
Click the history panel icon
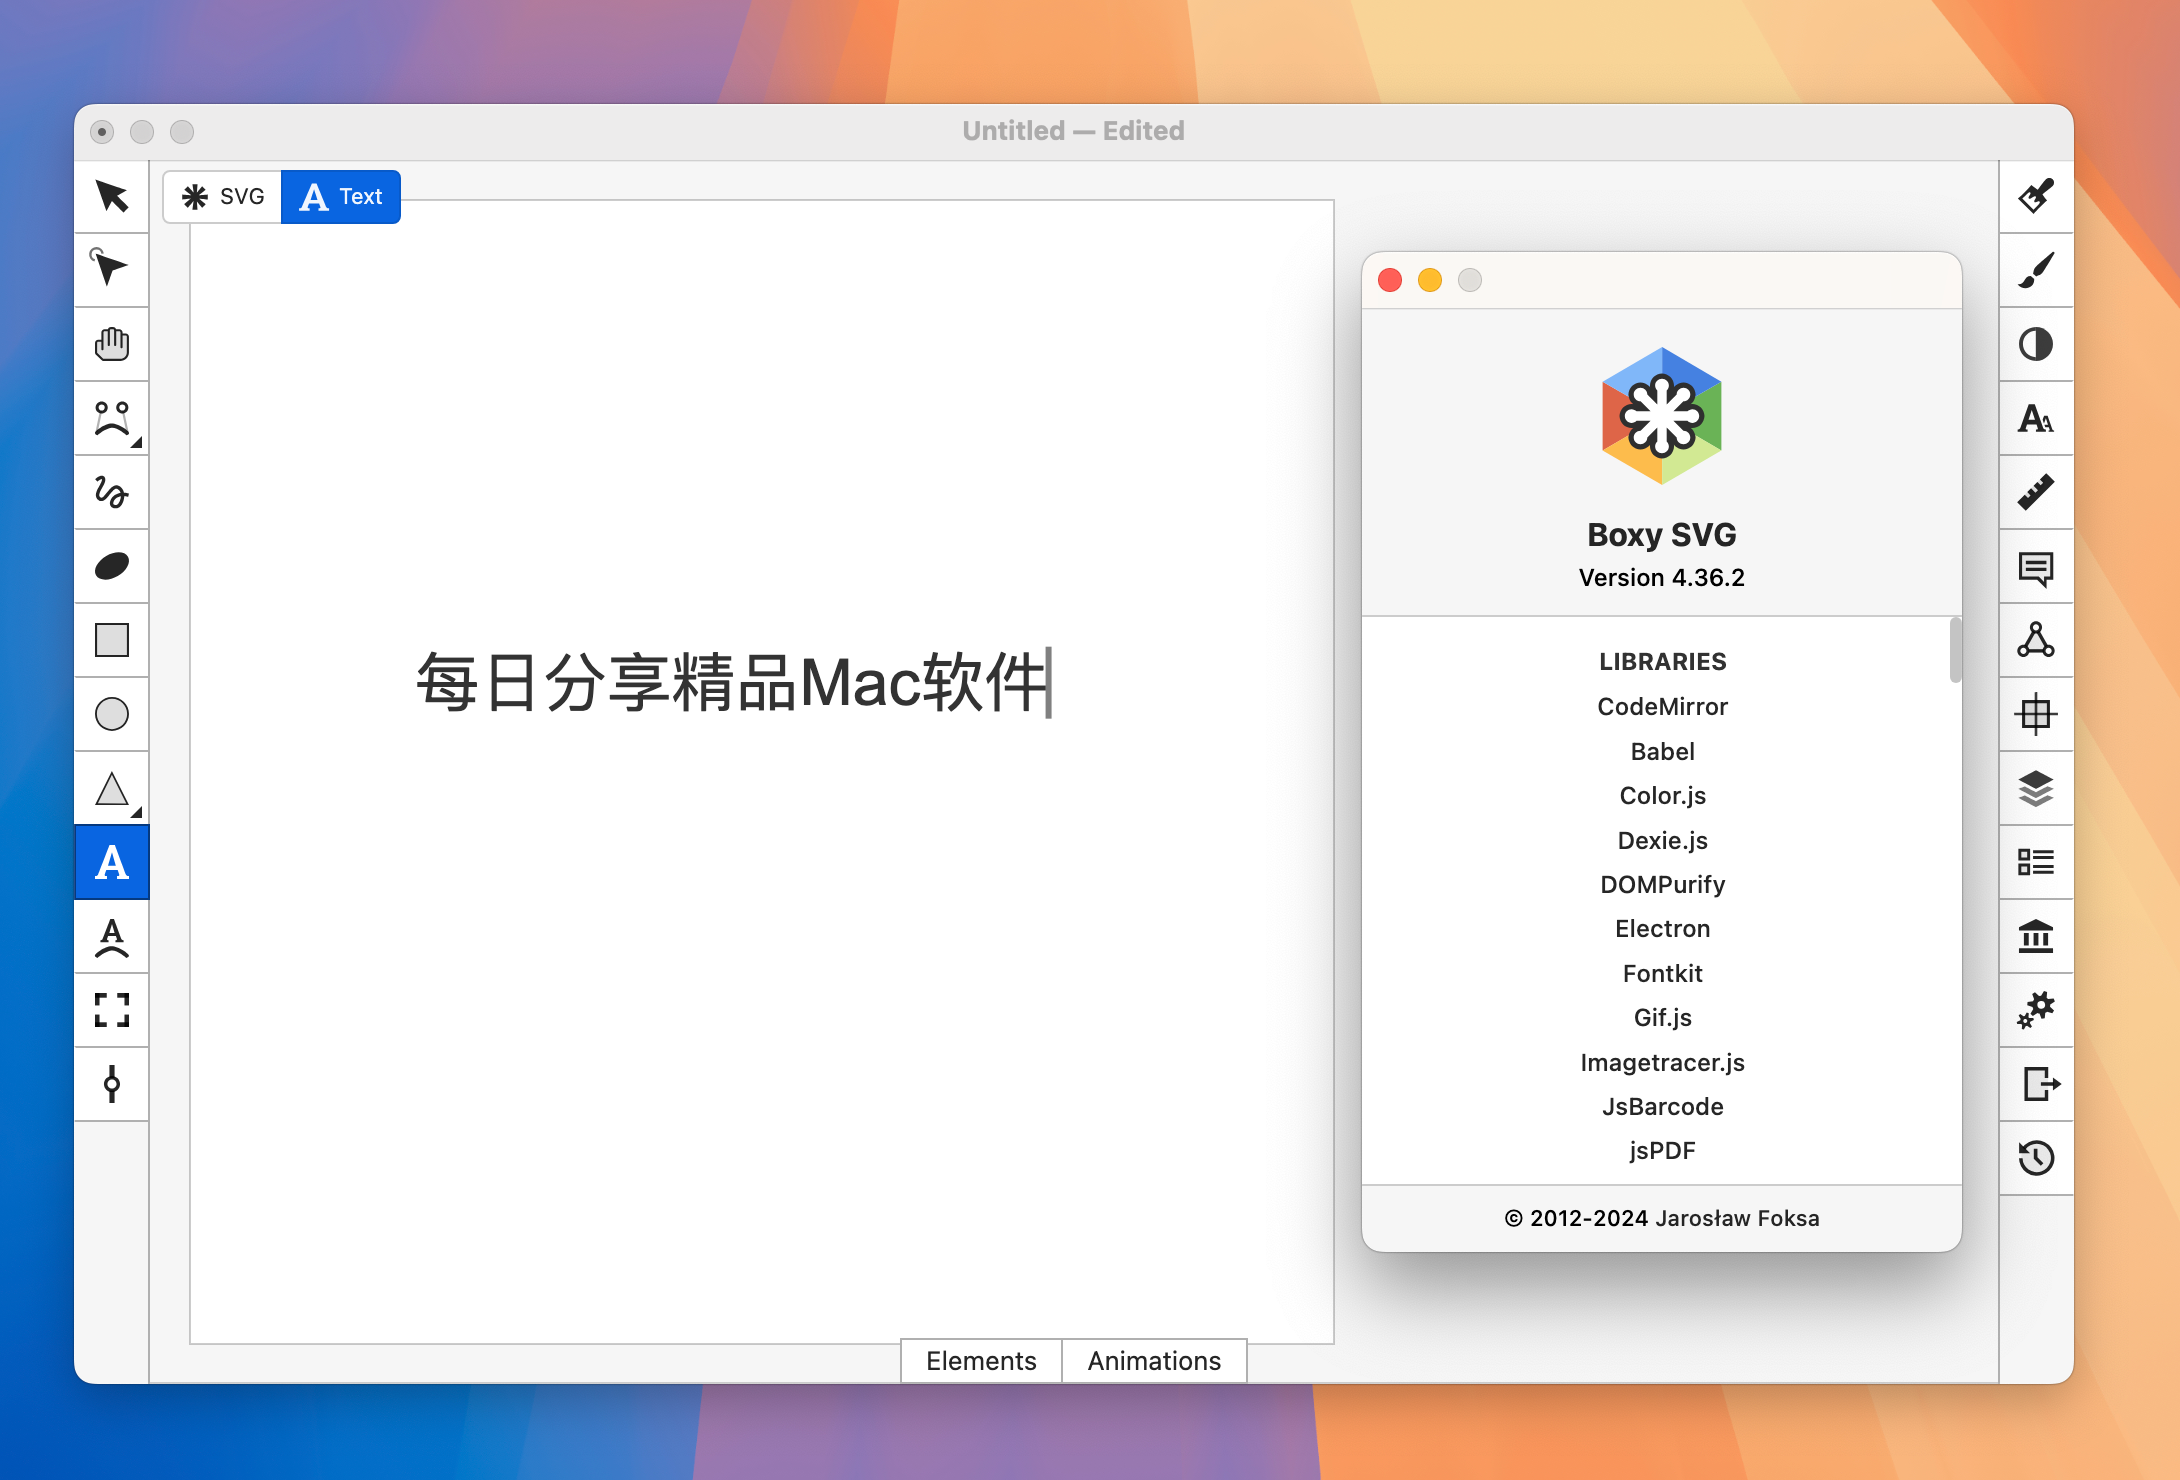pyautogui.click(x=2035, y=1156)
